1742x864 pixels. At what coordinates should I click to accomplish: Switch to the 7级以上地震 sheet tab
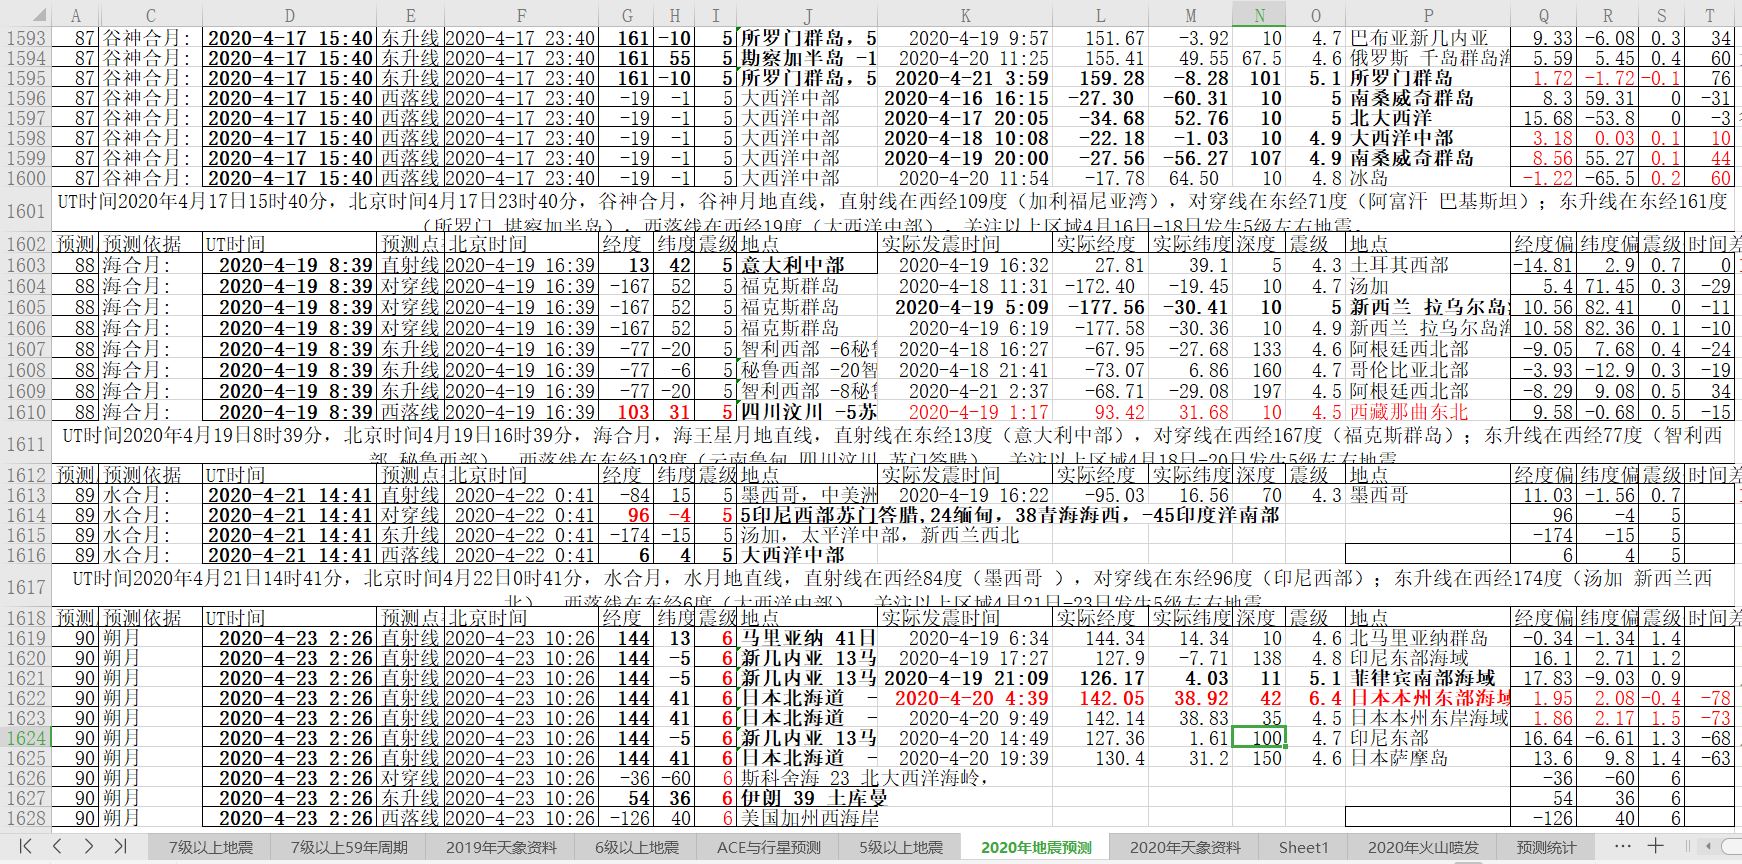point(210,847)
